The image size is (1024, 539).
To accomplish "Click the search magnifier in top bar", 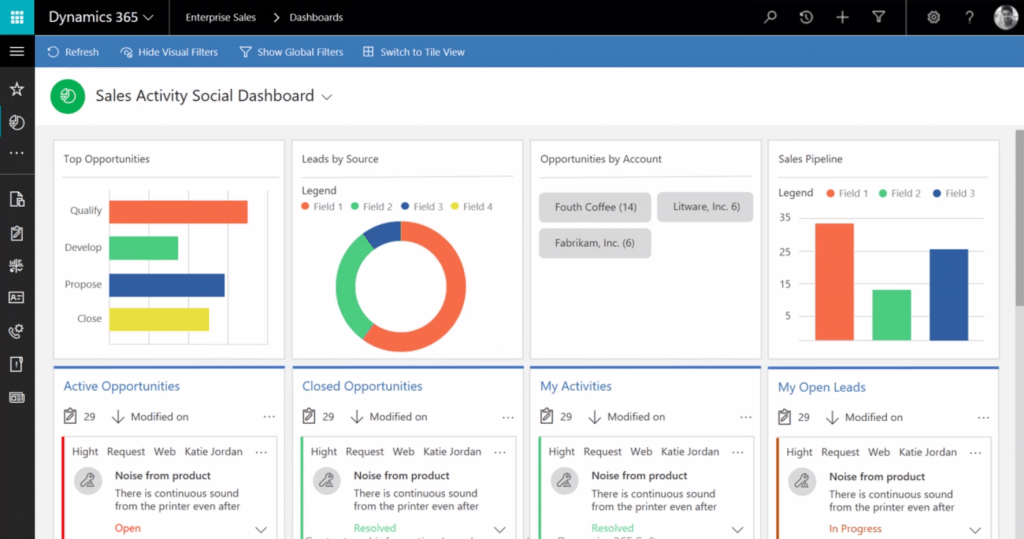I will (771, 17).
